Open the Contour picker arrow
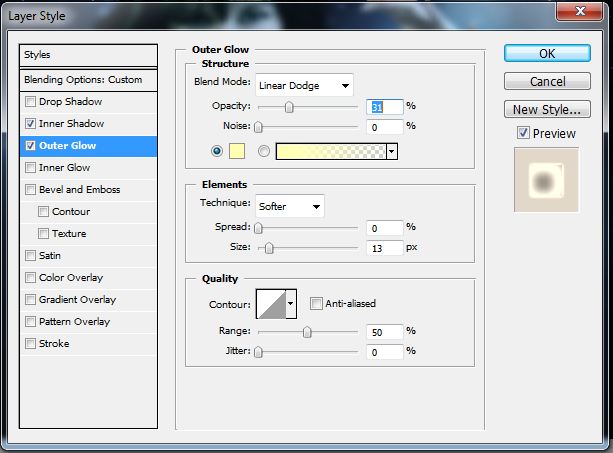613x453 pixels. (290, 304)
